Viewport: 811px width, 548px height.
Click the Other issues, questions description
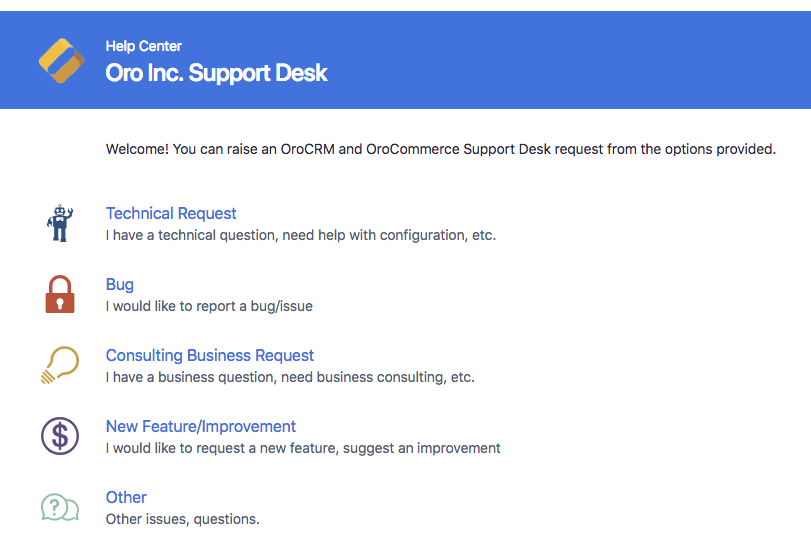coord(183,519)
